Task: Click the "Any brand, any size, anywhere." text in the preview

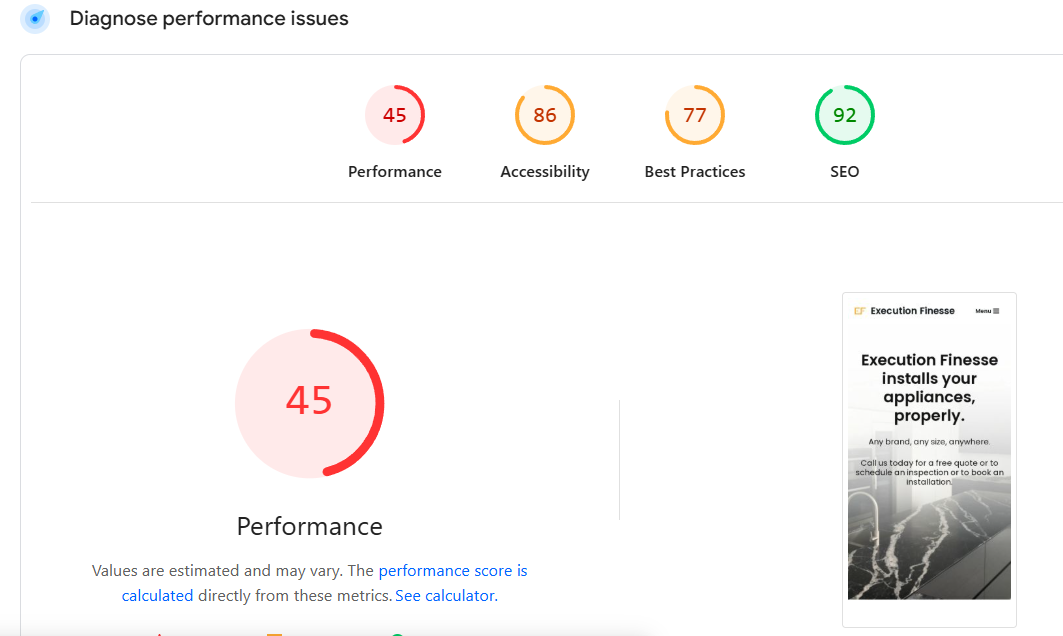Action: pyautogui.click(x=929, y=441)
